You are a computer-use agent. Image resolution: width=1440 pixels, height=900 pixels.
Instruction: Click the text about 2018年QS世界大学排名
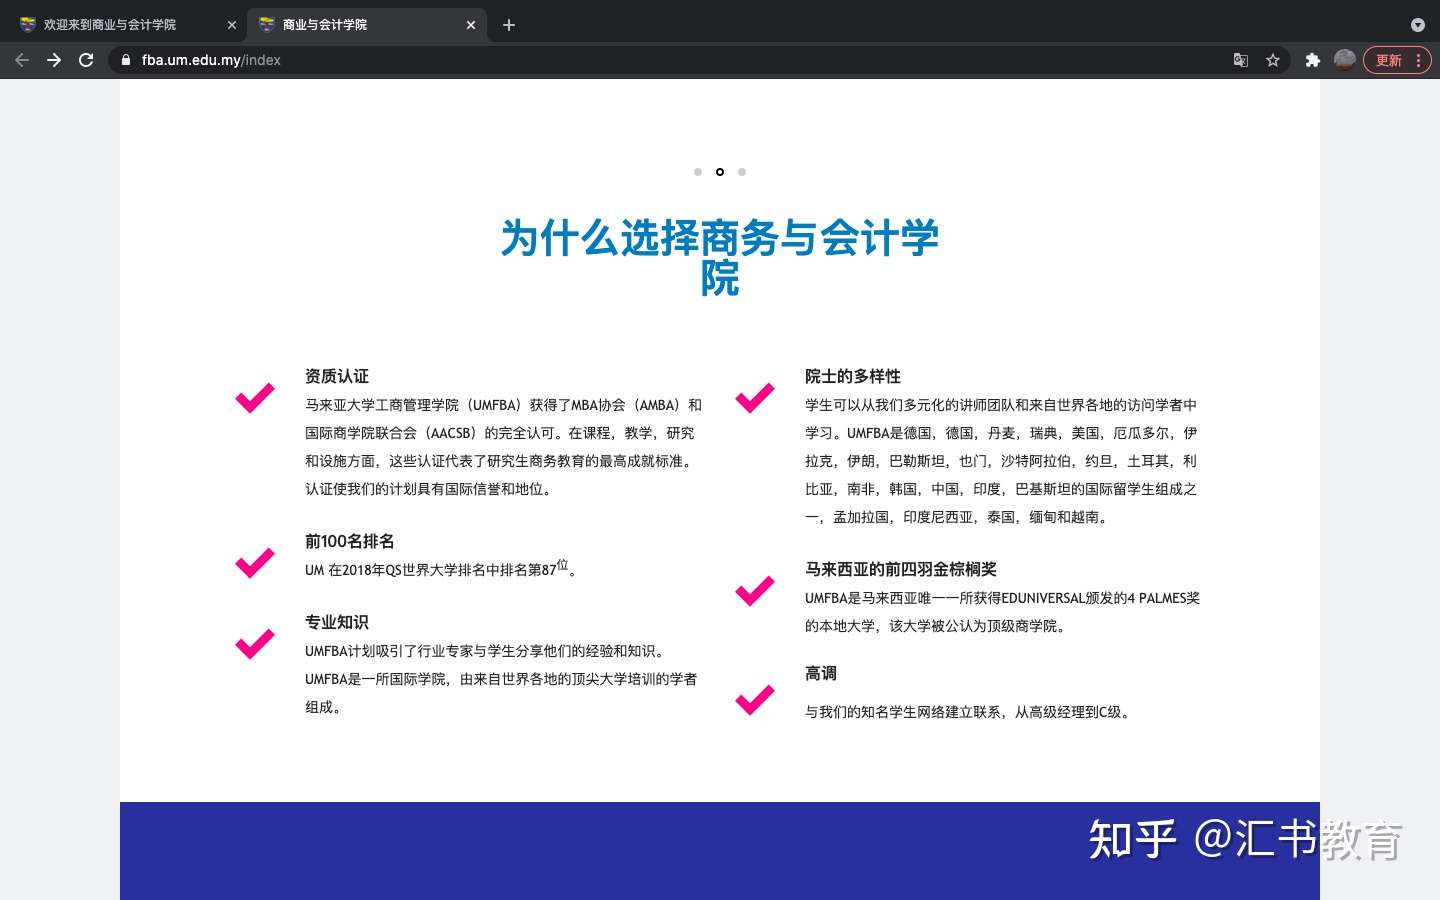[441, 568]
